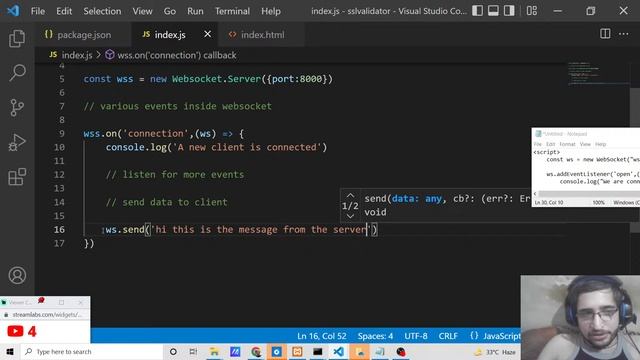Click the VS Code logo icon

coord(13,11)
